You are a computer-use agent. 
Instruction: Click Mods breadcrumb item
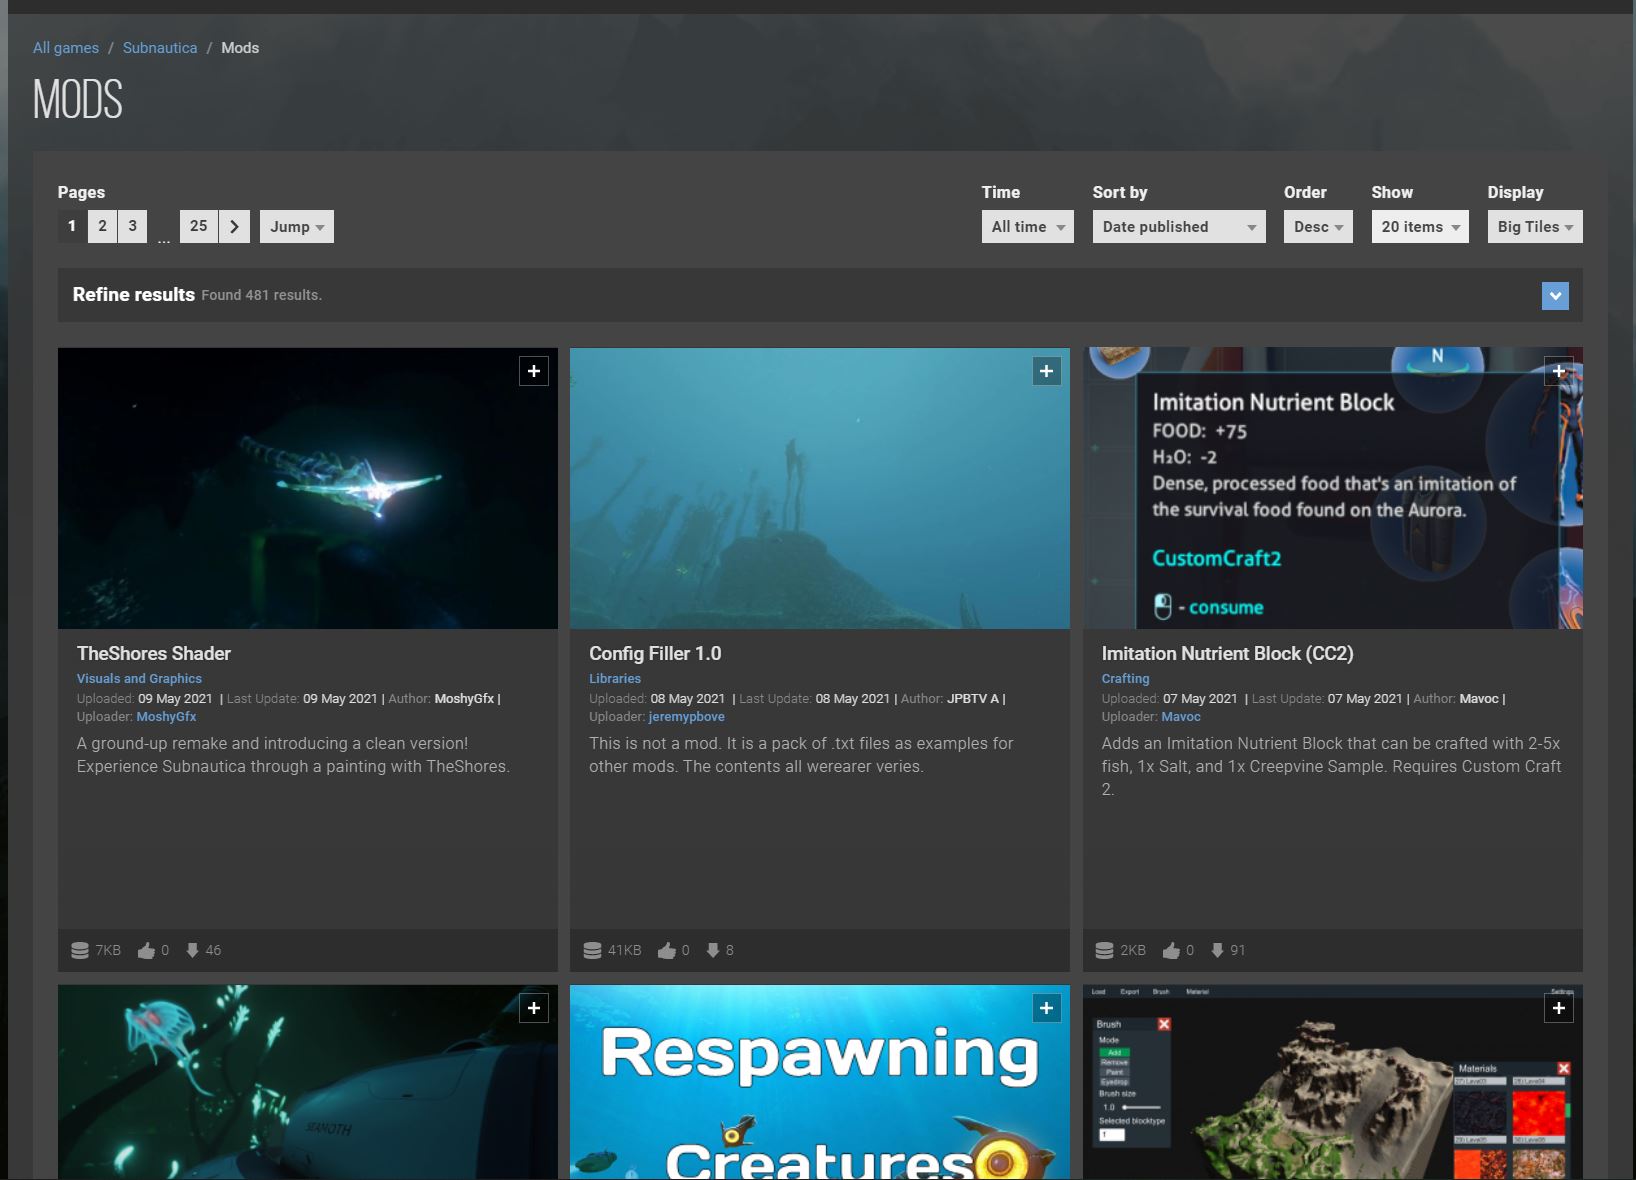(240, 48)
